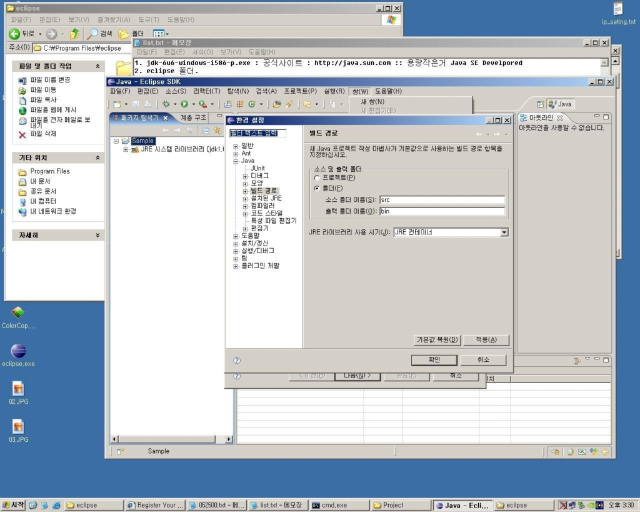This screenshot has height=512, width=640.
Task: Click the 소스 폴더 이름 src field
Action: [442, 200]
